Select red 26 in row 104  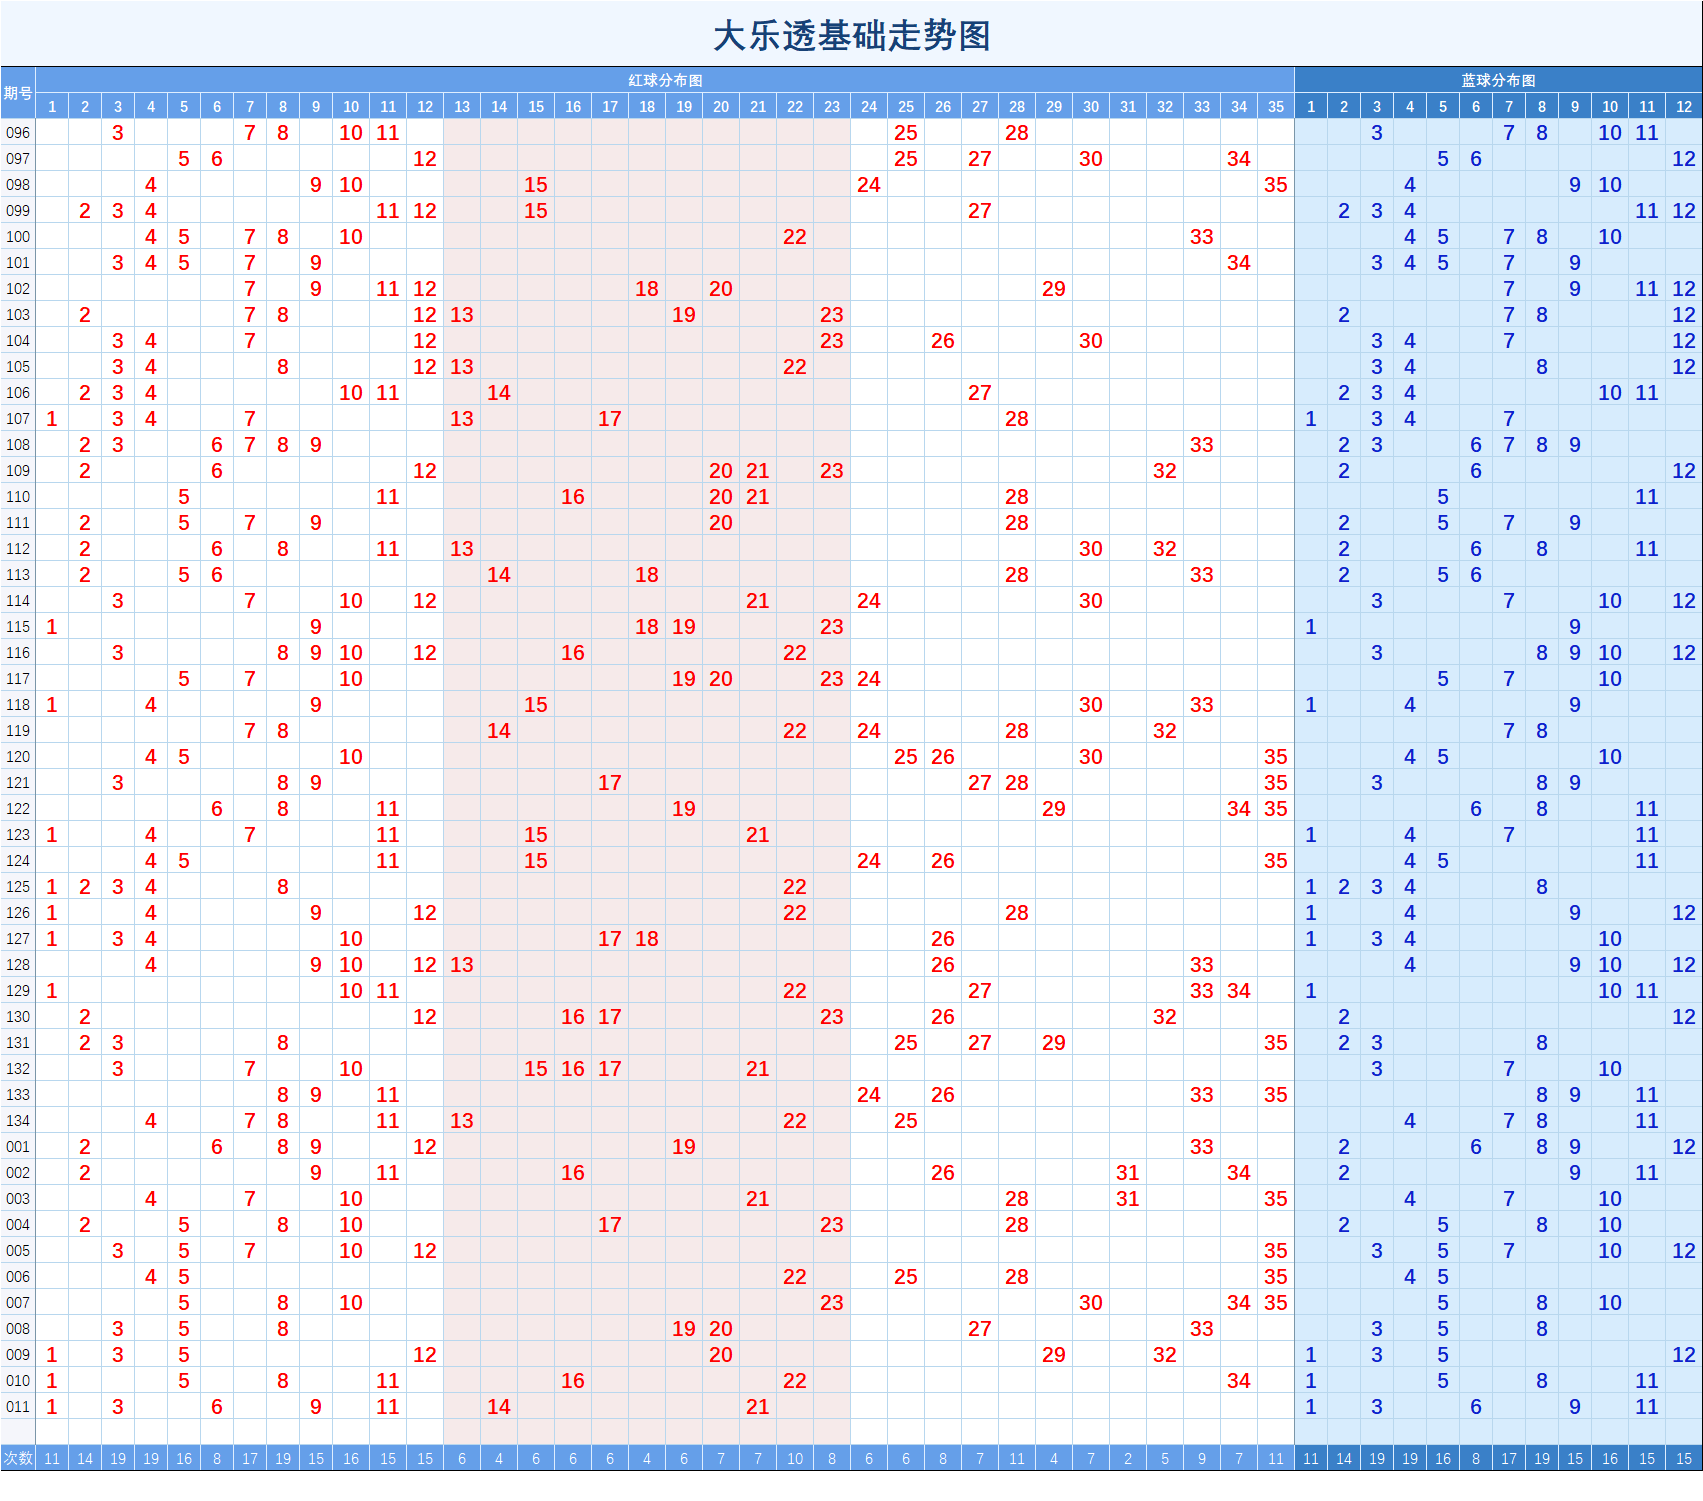click(x=943, y=340)
